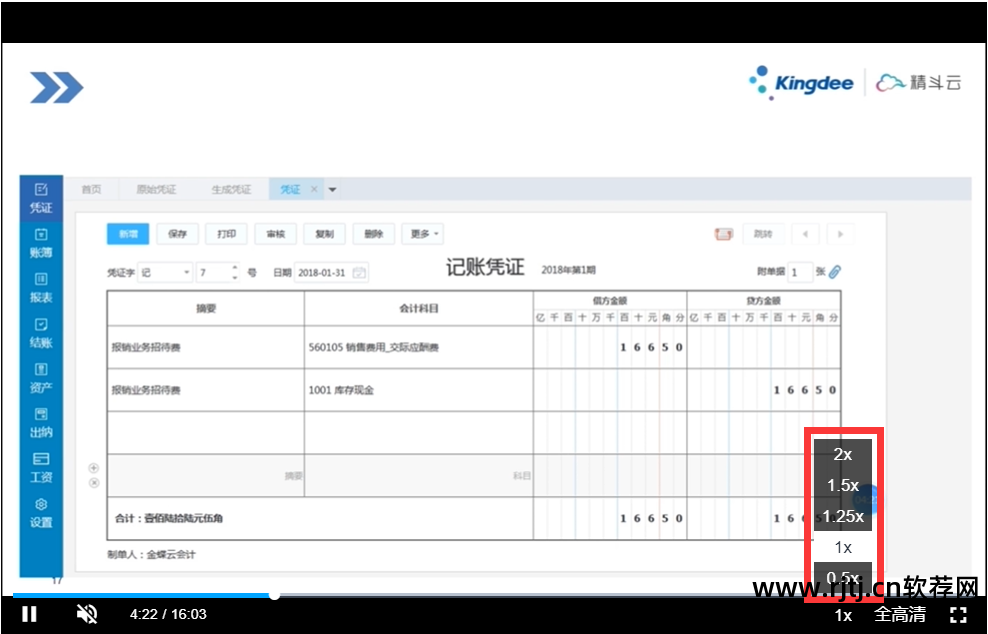Open the 结账 sidebar module
Image resolution: width=988 pixels, height=634 pixels.
point(41,333)
